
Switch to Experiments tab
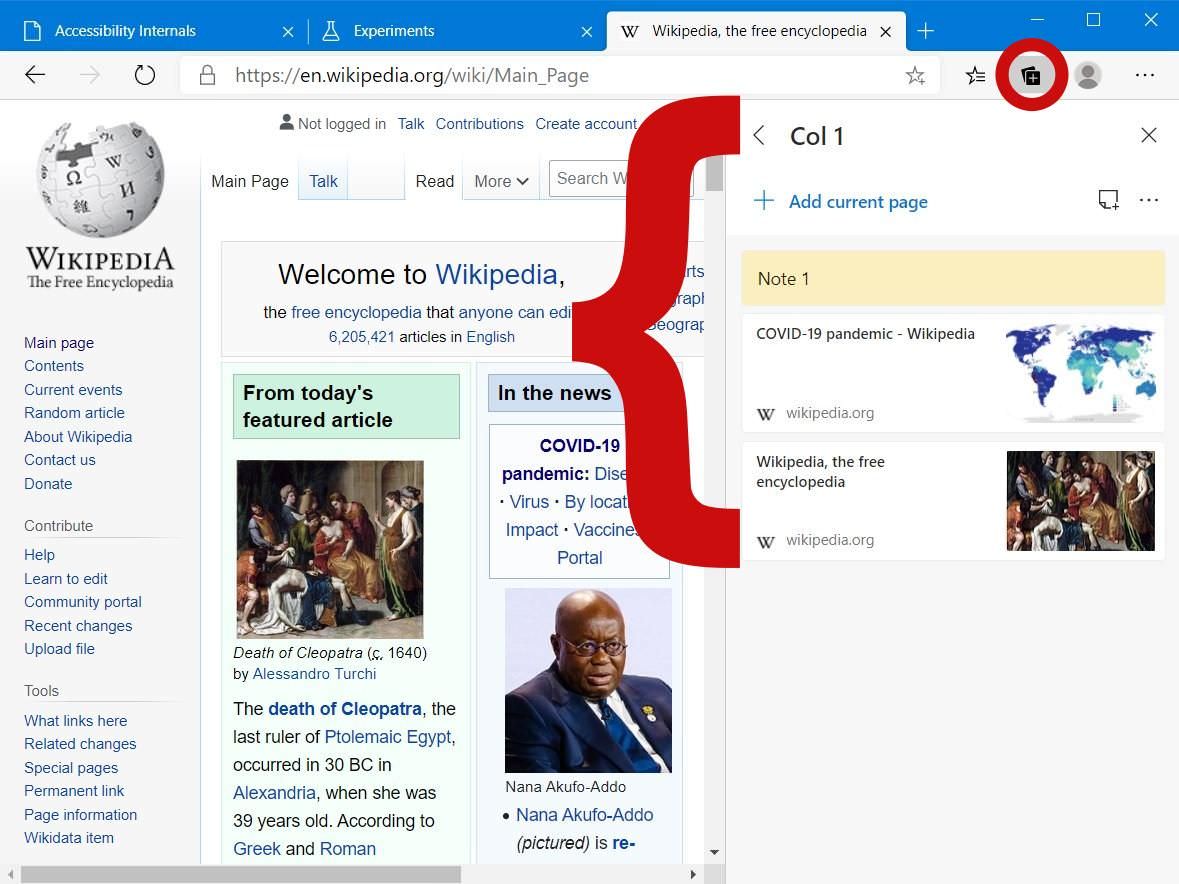tap(457, 31)
